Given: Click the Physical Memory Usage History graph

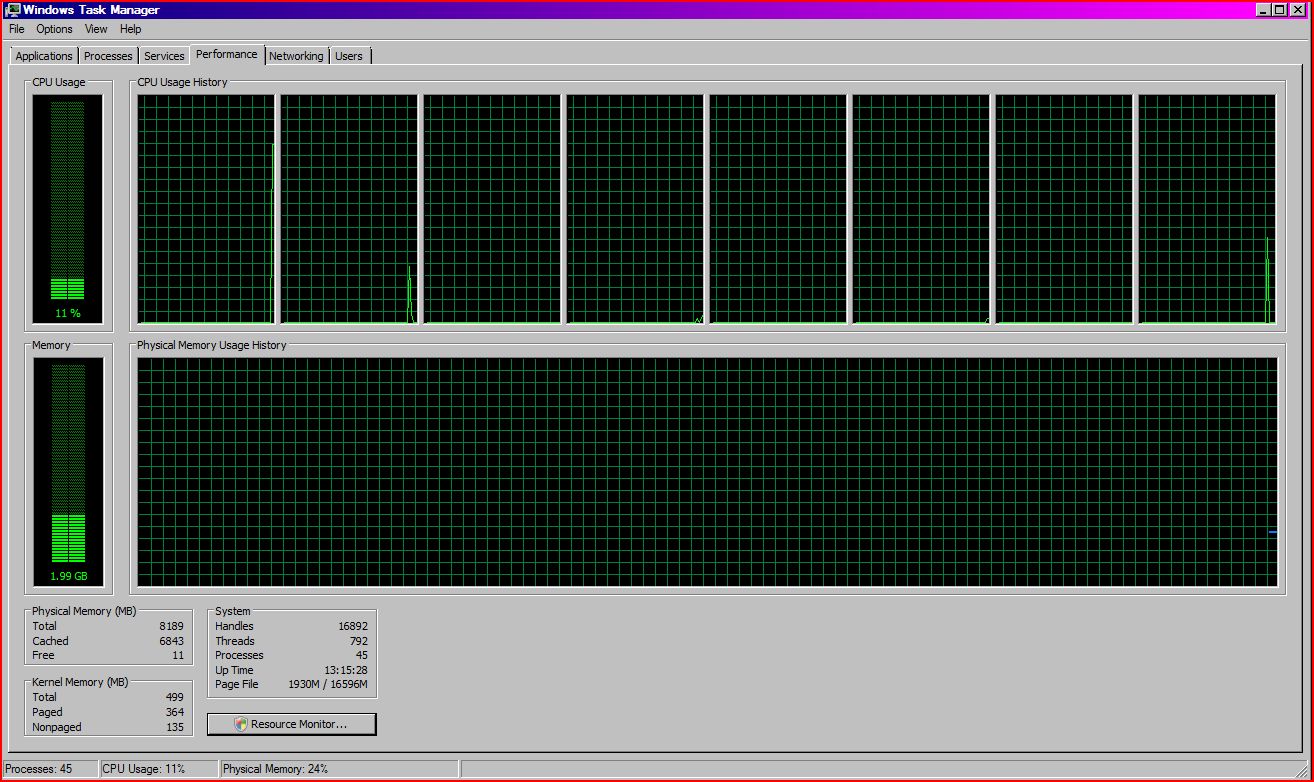Looking at the screenshot, I should pyautogui.click(x=707, y=472).
